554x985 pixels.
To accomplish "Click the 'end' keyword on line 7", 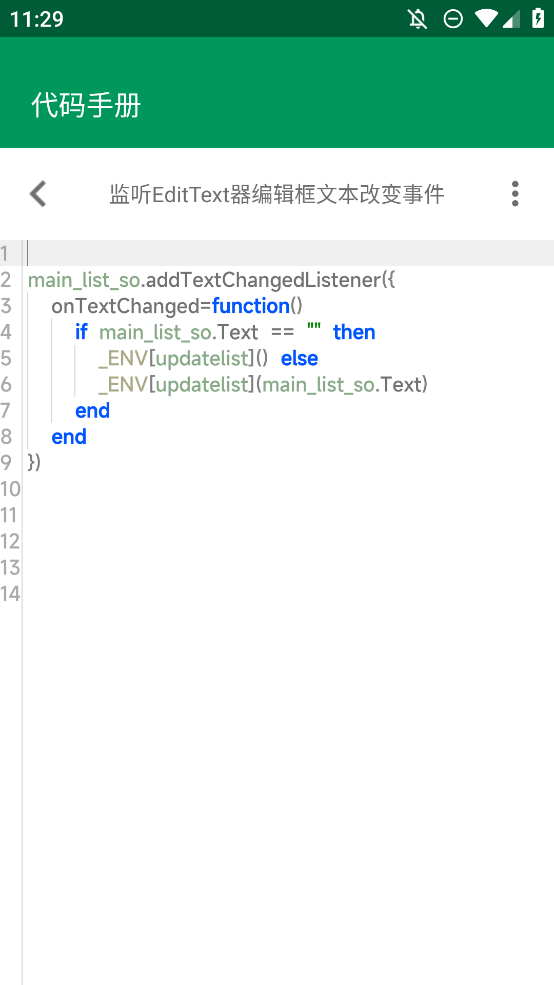I will 92,411.
